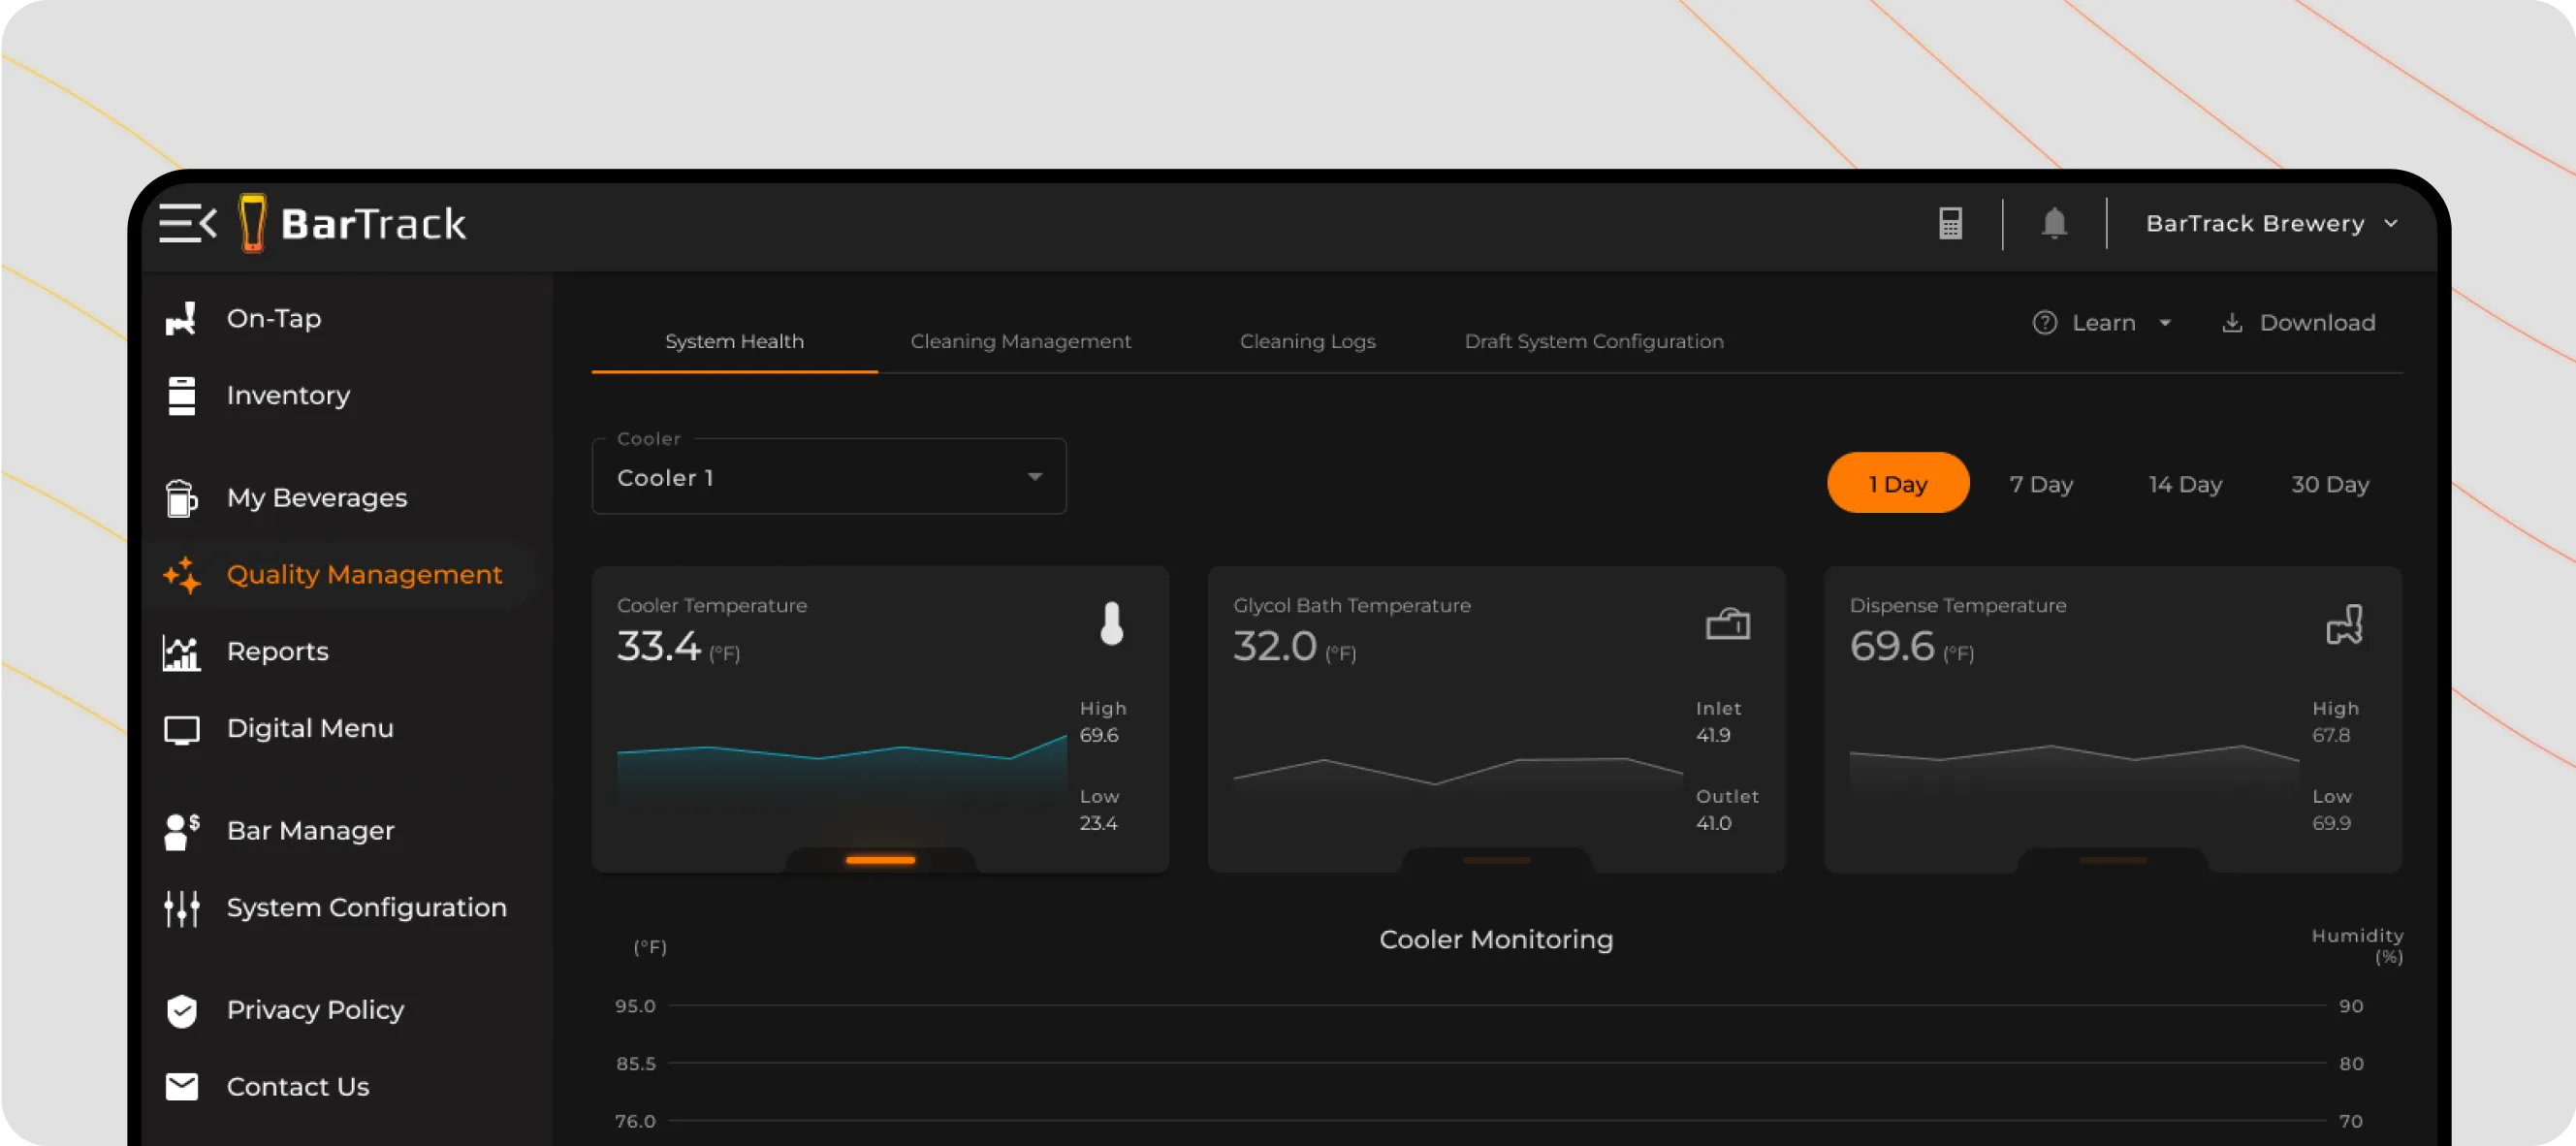Click the Download button

pos(2298,323)
